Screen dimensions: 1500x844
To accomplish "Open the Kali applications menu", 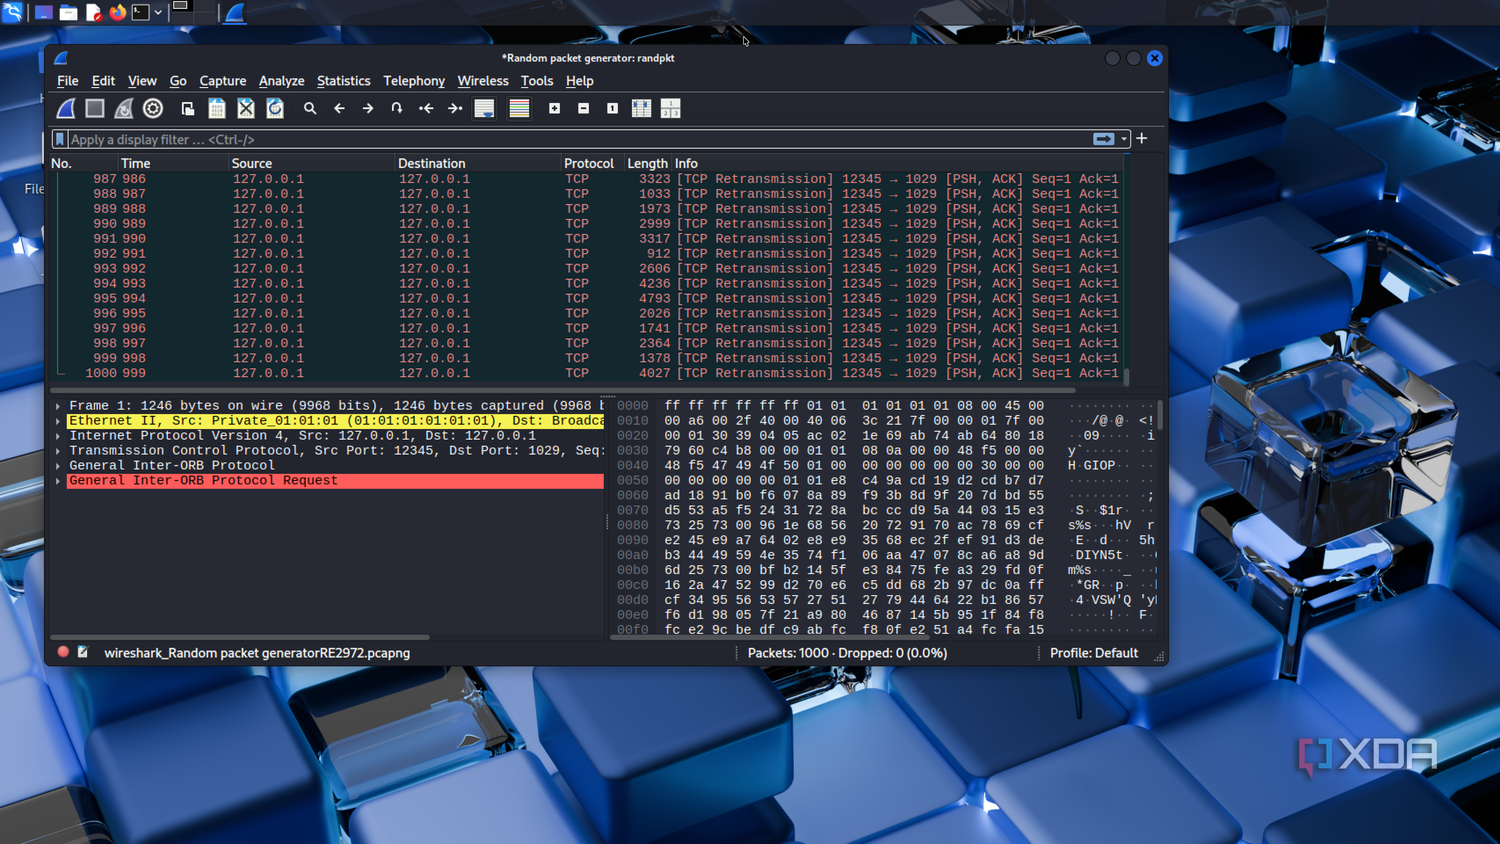I will [12, 12].
